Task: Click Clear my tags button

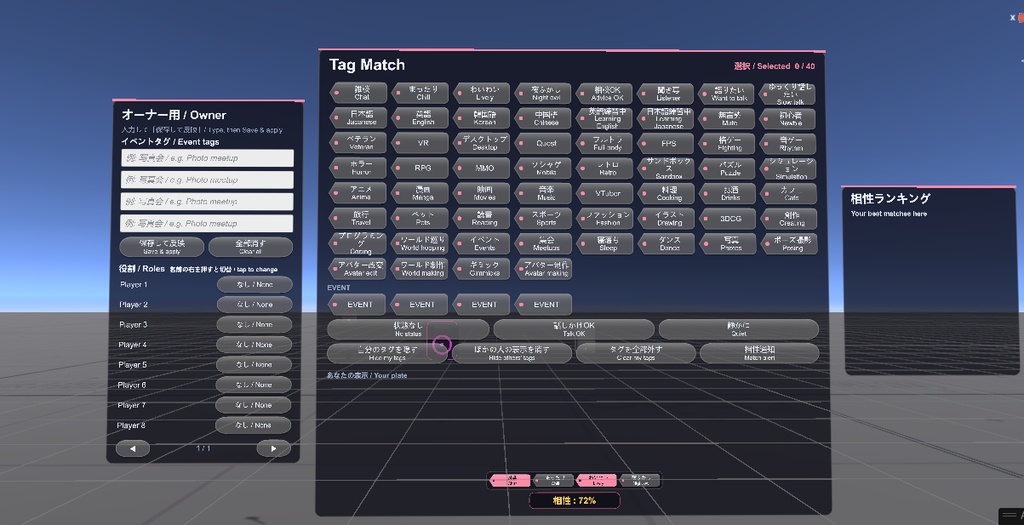Action: coord(635,353)
